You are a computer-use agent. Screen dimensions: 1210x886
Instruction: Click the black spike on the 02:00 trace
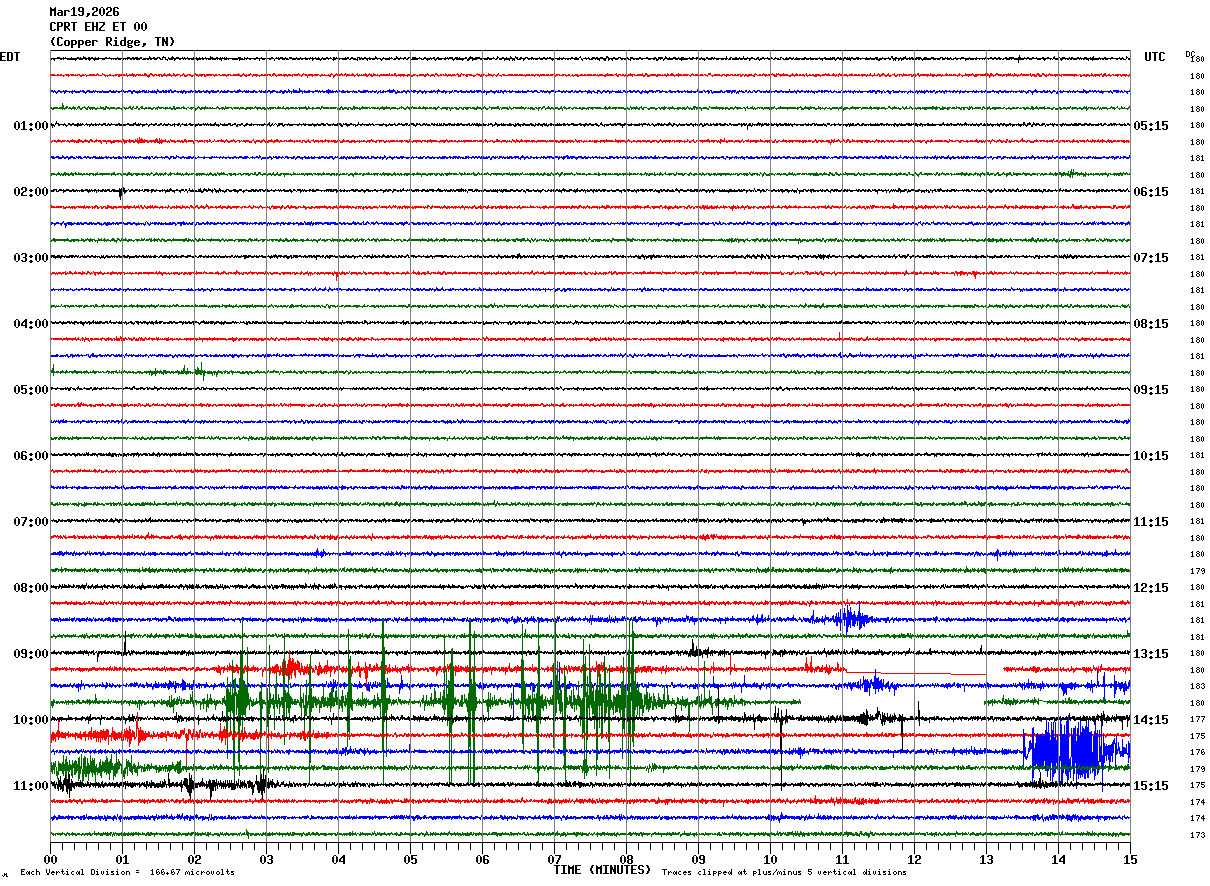point(122,192)
